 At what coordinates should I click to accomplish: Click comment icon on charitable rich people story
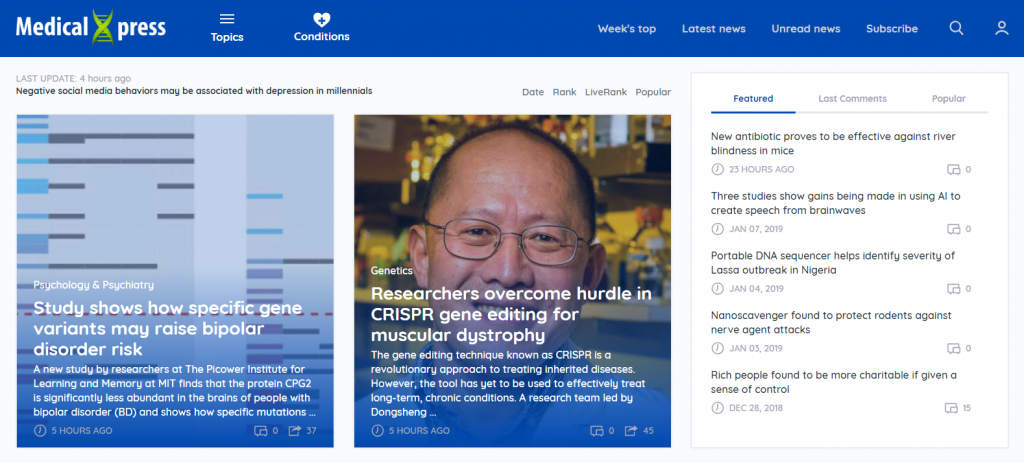click(951, 408)
